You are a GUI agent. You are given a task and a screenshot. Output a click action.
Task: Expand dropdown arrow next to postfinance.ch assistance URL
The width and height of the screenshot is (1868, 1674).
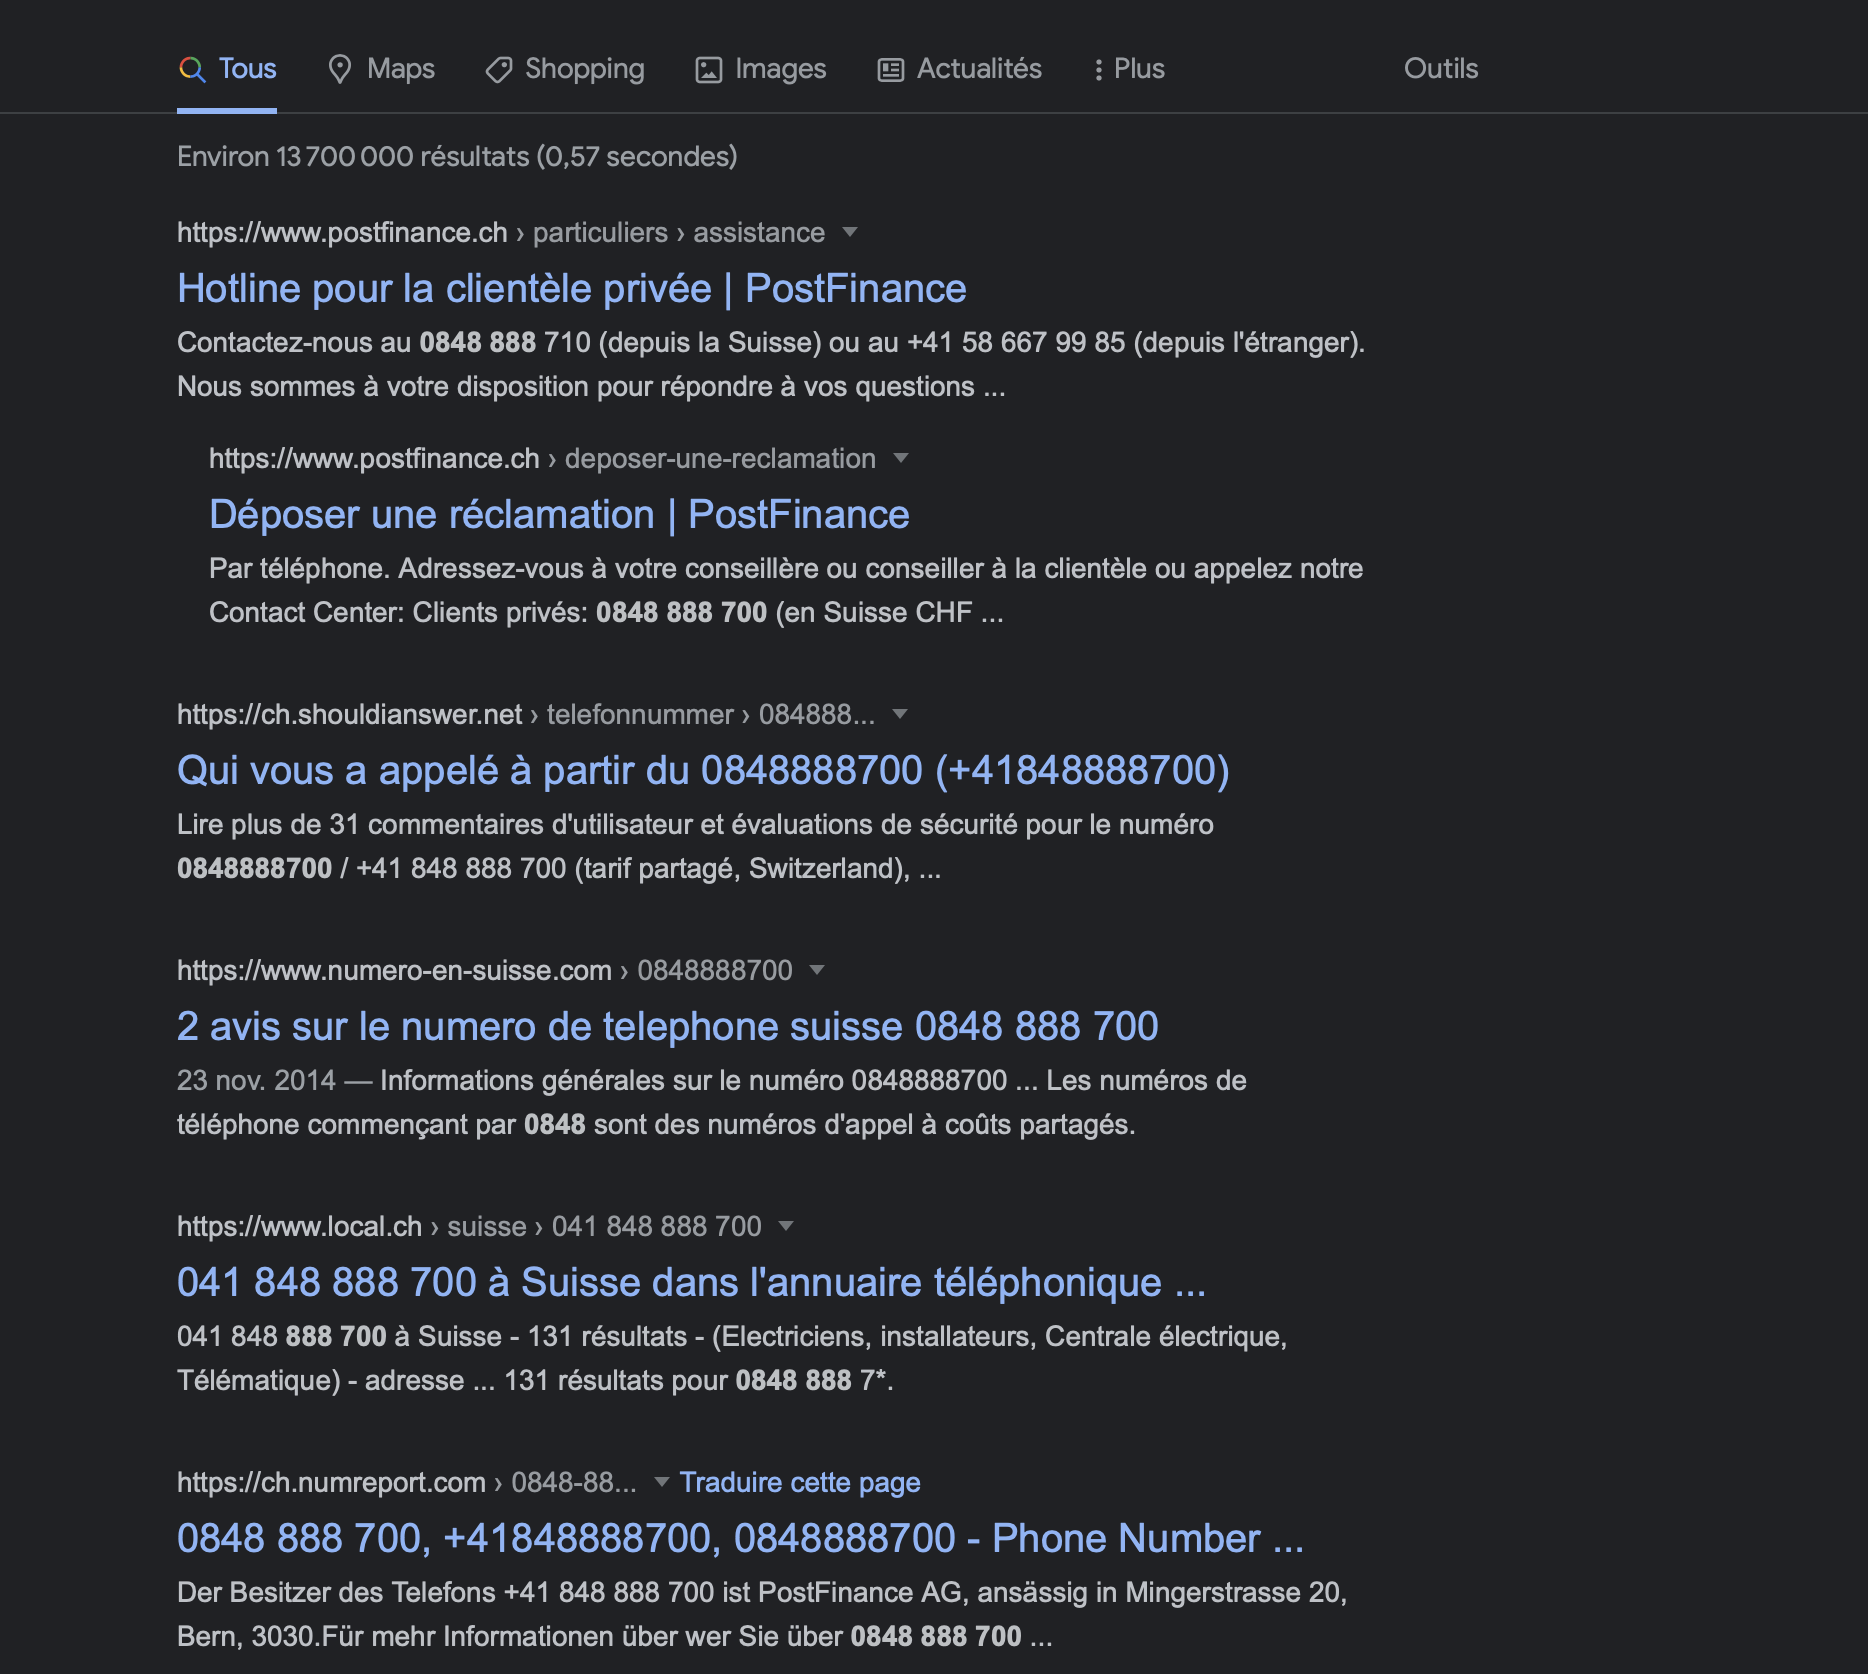[x=850, y=232]
